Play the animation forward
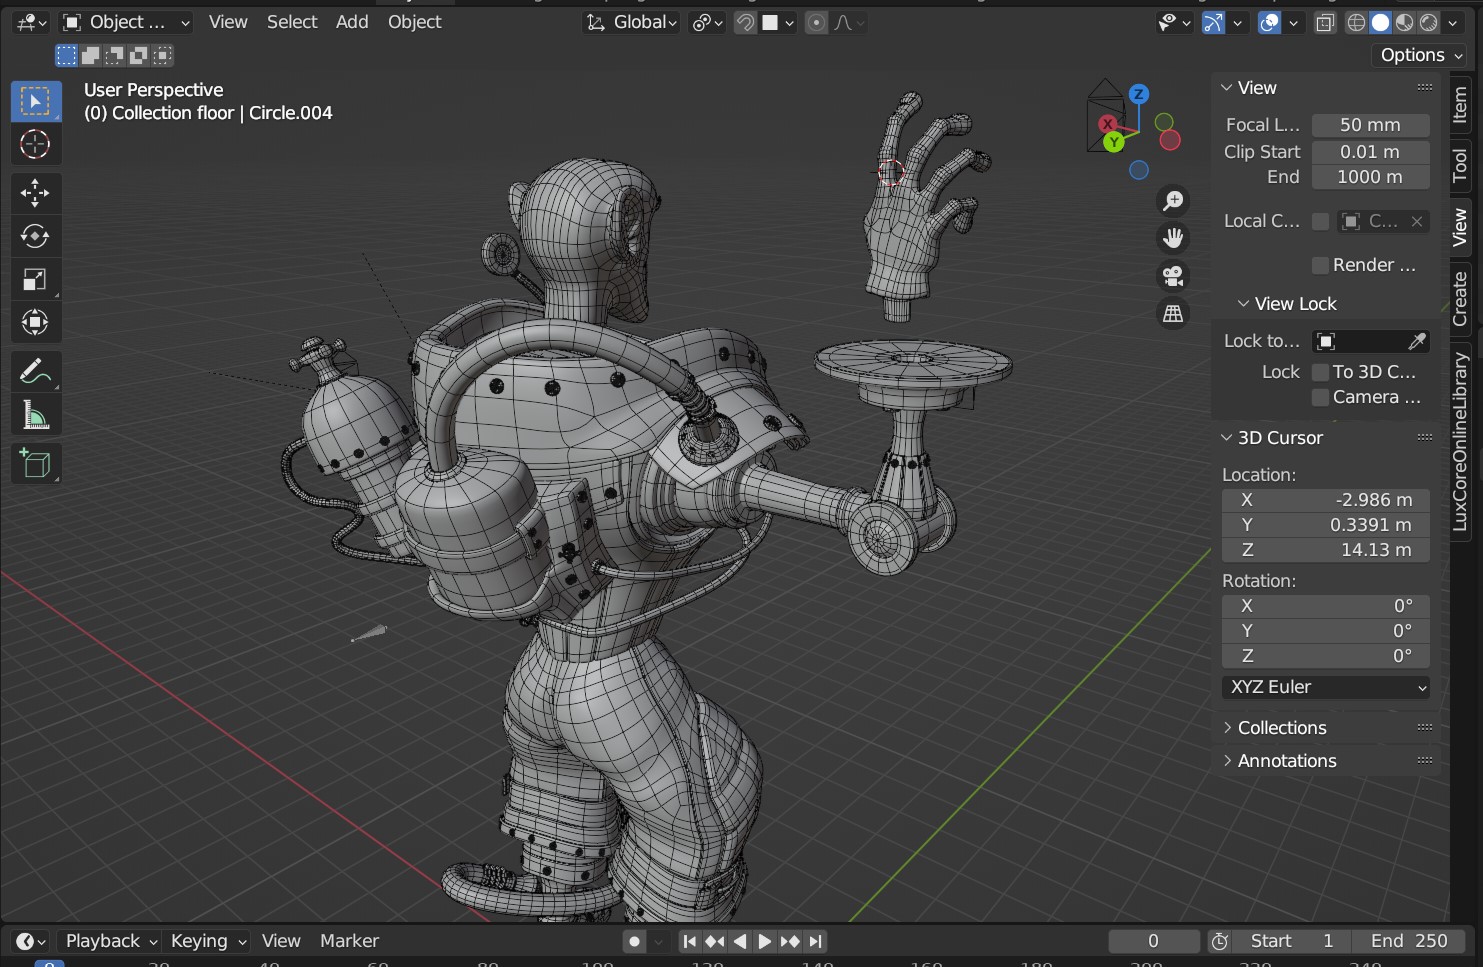The width and height of the screenshot is (1483, 967). click(x=764, y=941)
